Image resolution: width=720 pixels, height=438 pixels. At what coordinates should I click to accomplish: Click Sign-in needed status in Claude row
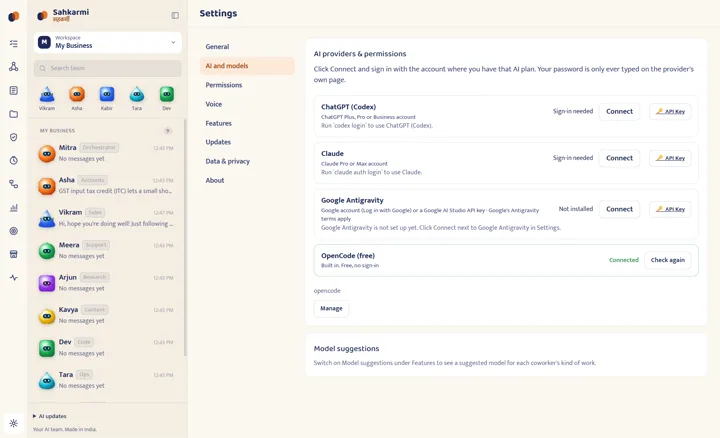pyautogui.click(x=573, y=158)
